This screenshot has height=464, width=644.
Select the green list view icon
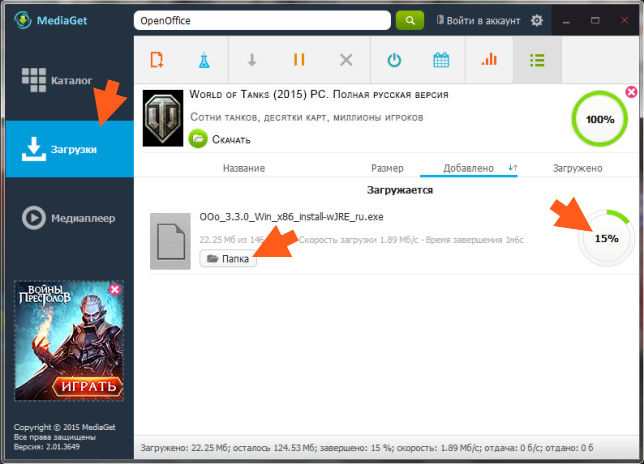point(537,60)
